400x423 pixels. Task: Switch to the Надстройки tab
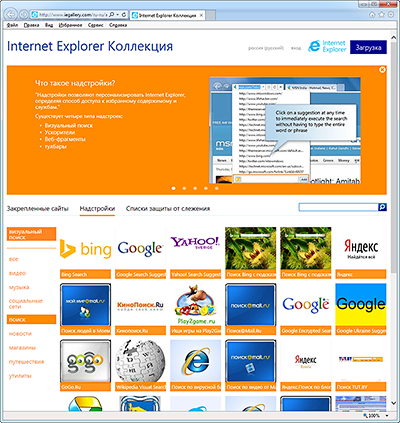97,209
